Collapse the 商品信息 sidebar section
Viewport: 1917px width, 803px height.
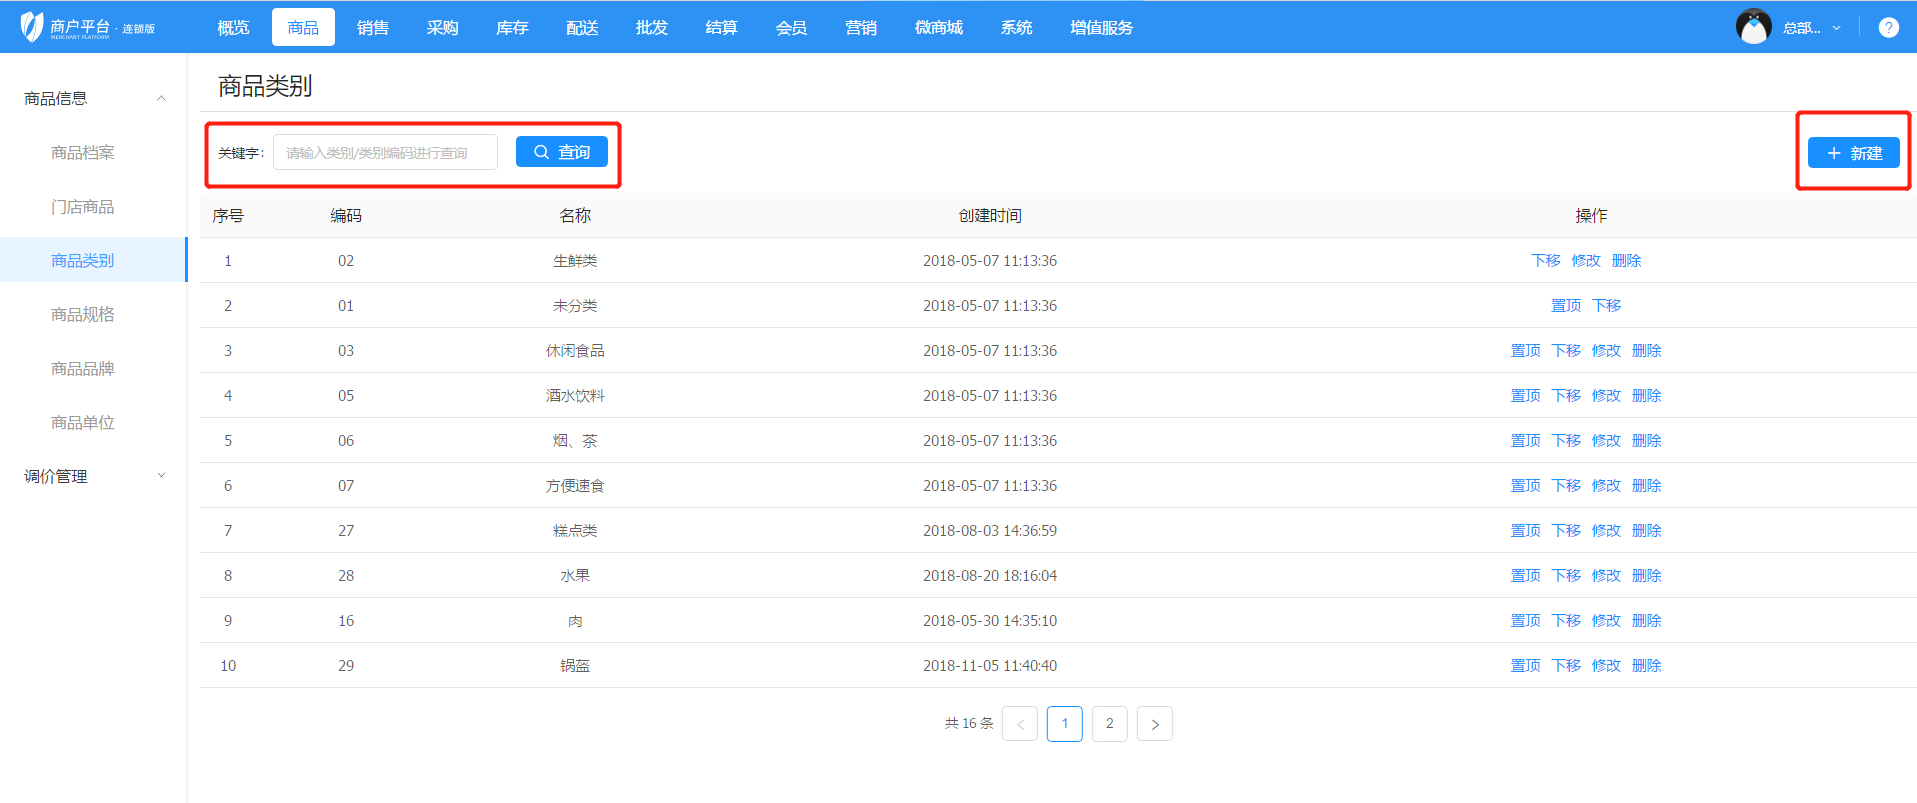coord(161,98)
